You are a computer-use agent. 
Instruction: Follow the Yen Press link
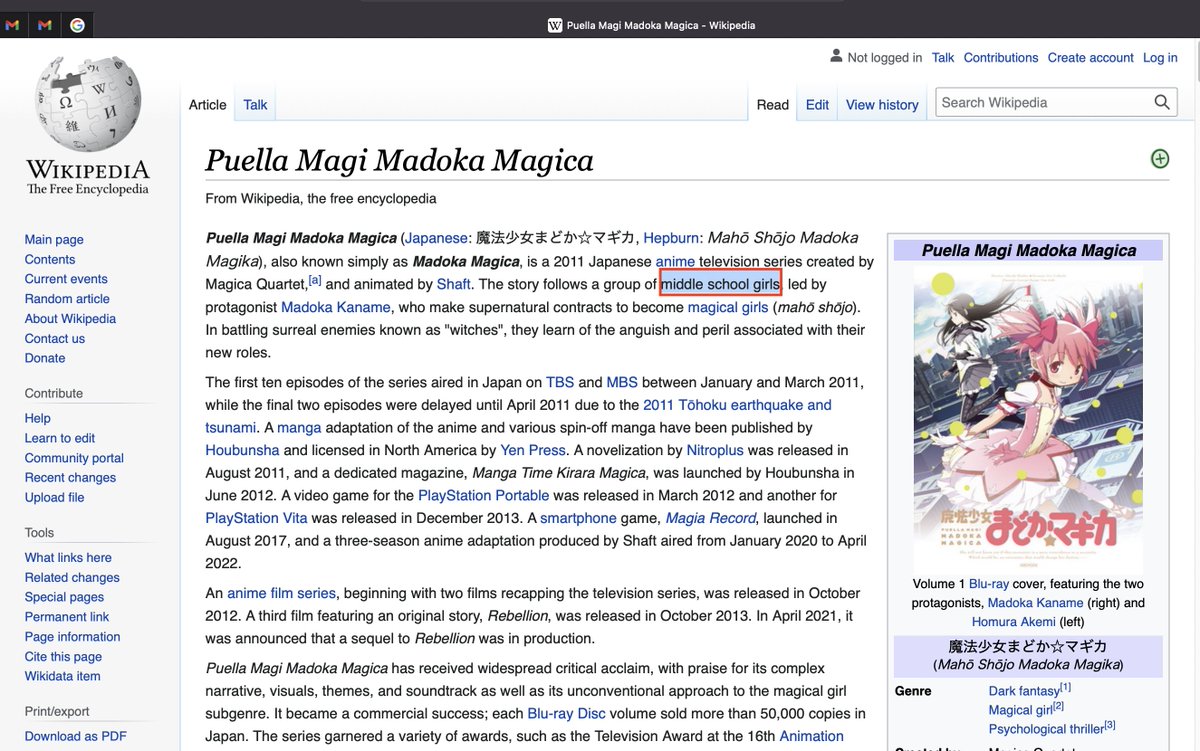click(533, 450)
